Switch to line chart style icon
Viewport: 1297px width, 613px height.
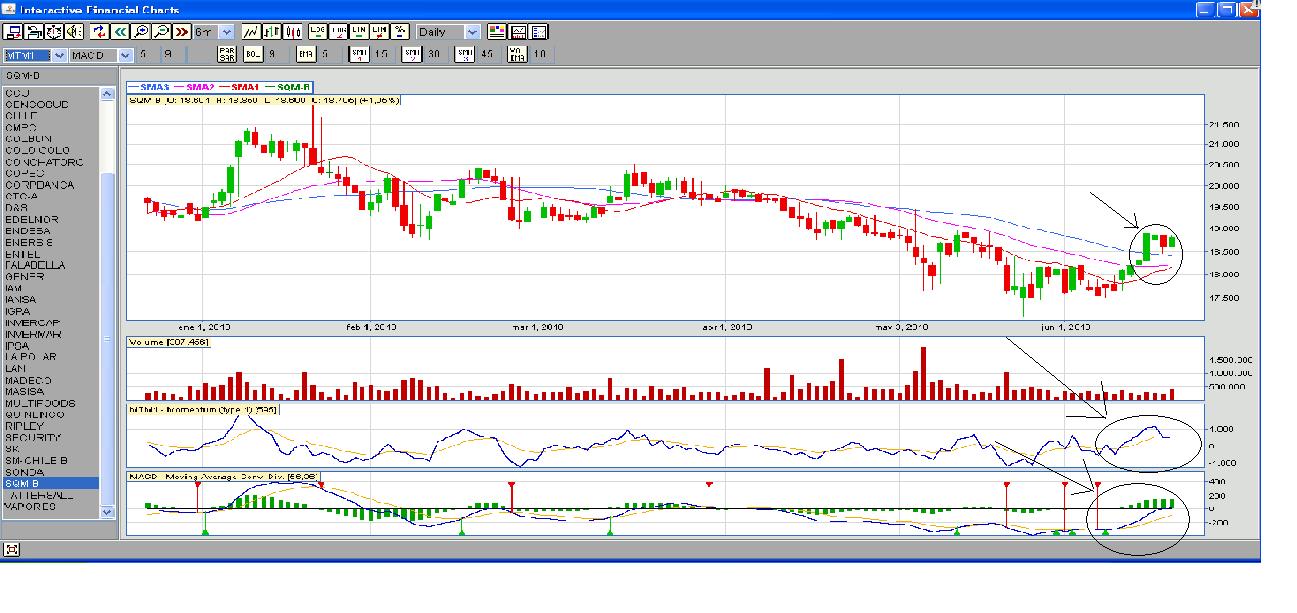[249, 32]
